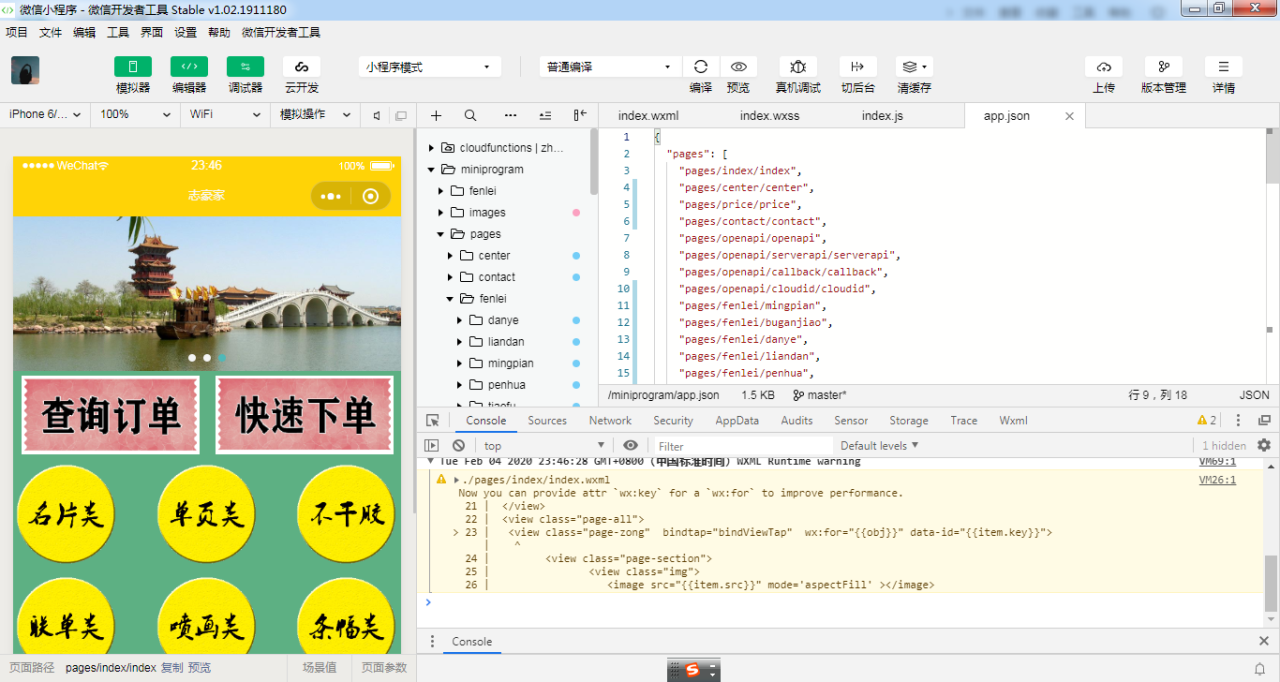The image size is (1280, 682).
Task: Click the Compile (编译) refresh icon
Action: point(701,67)
